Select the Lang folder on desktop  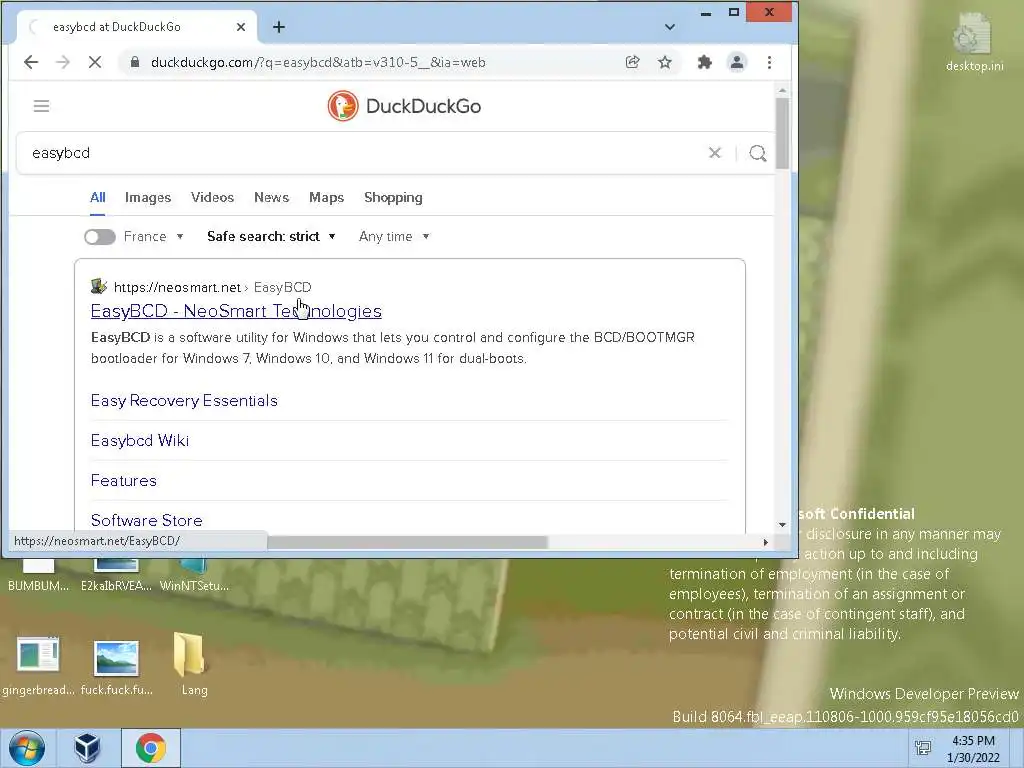coord(193,664)
